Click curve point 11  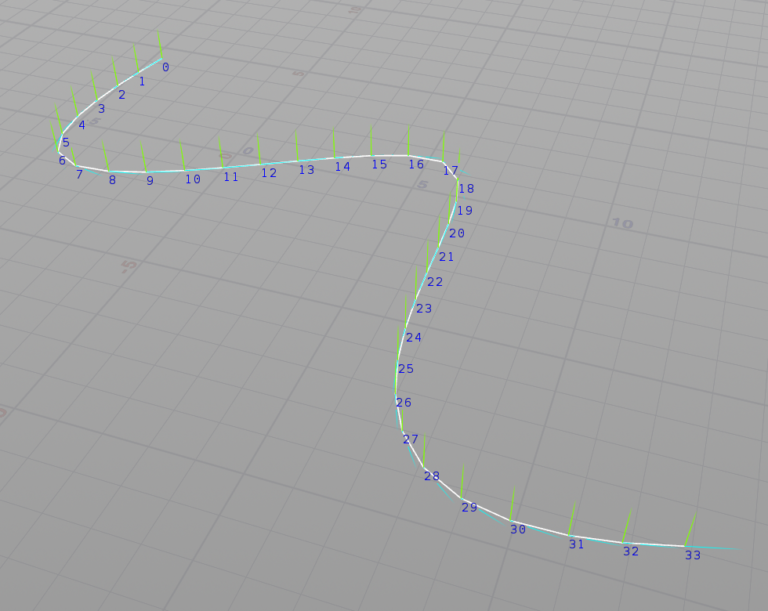(223, 167)
